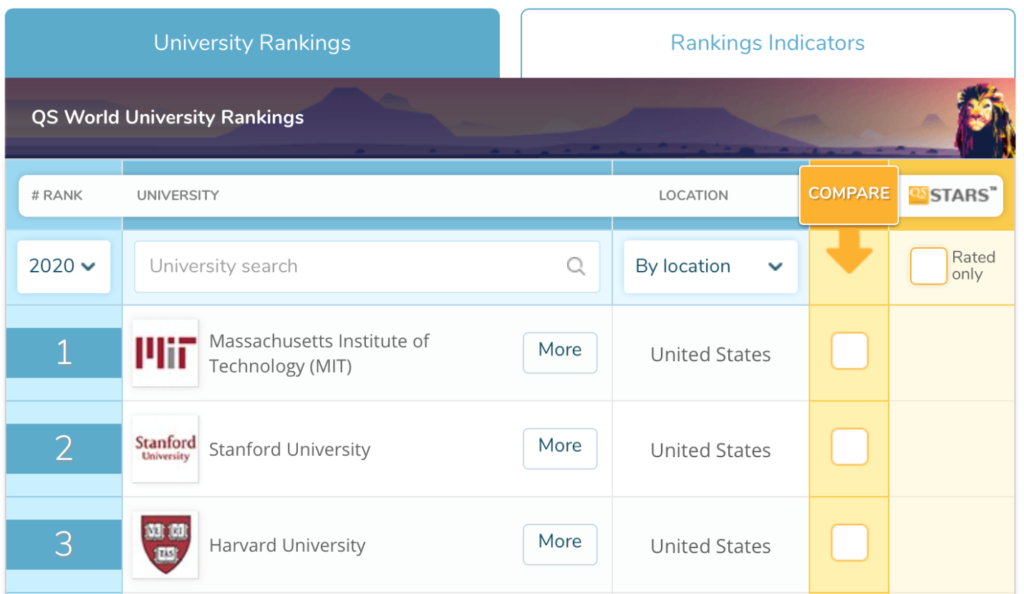Switch to the Rankings Indicators tab
1024x594 pixels.
[x=767, y=43]
